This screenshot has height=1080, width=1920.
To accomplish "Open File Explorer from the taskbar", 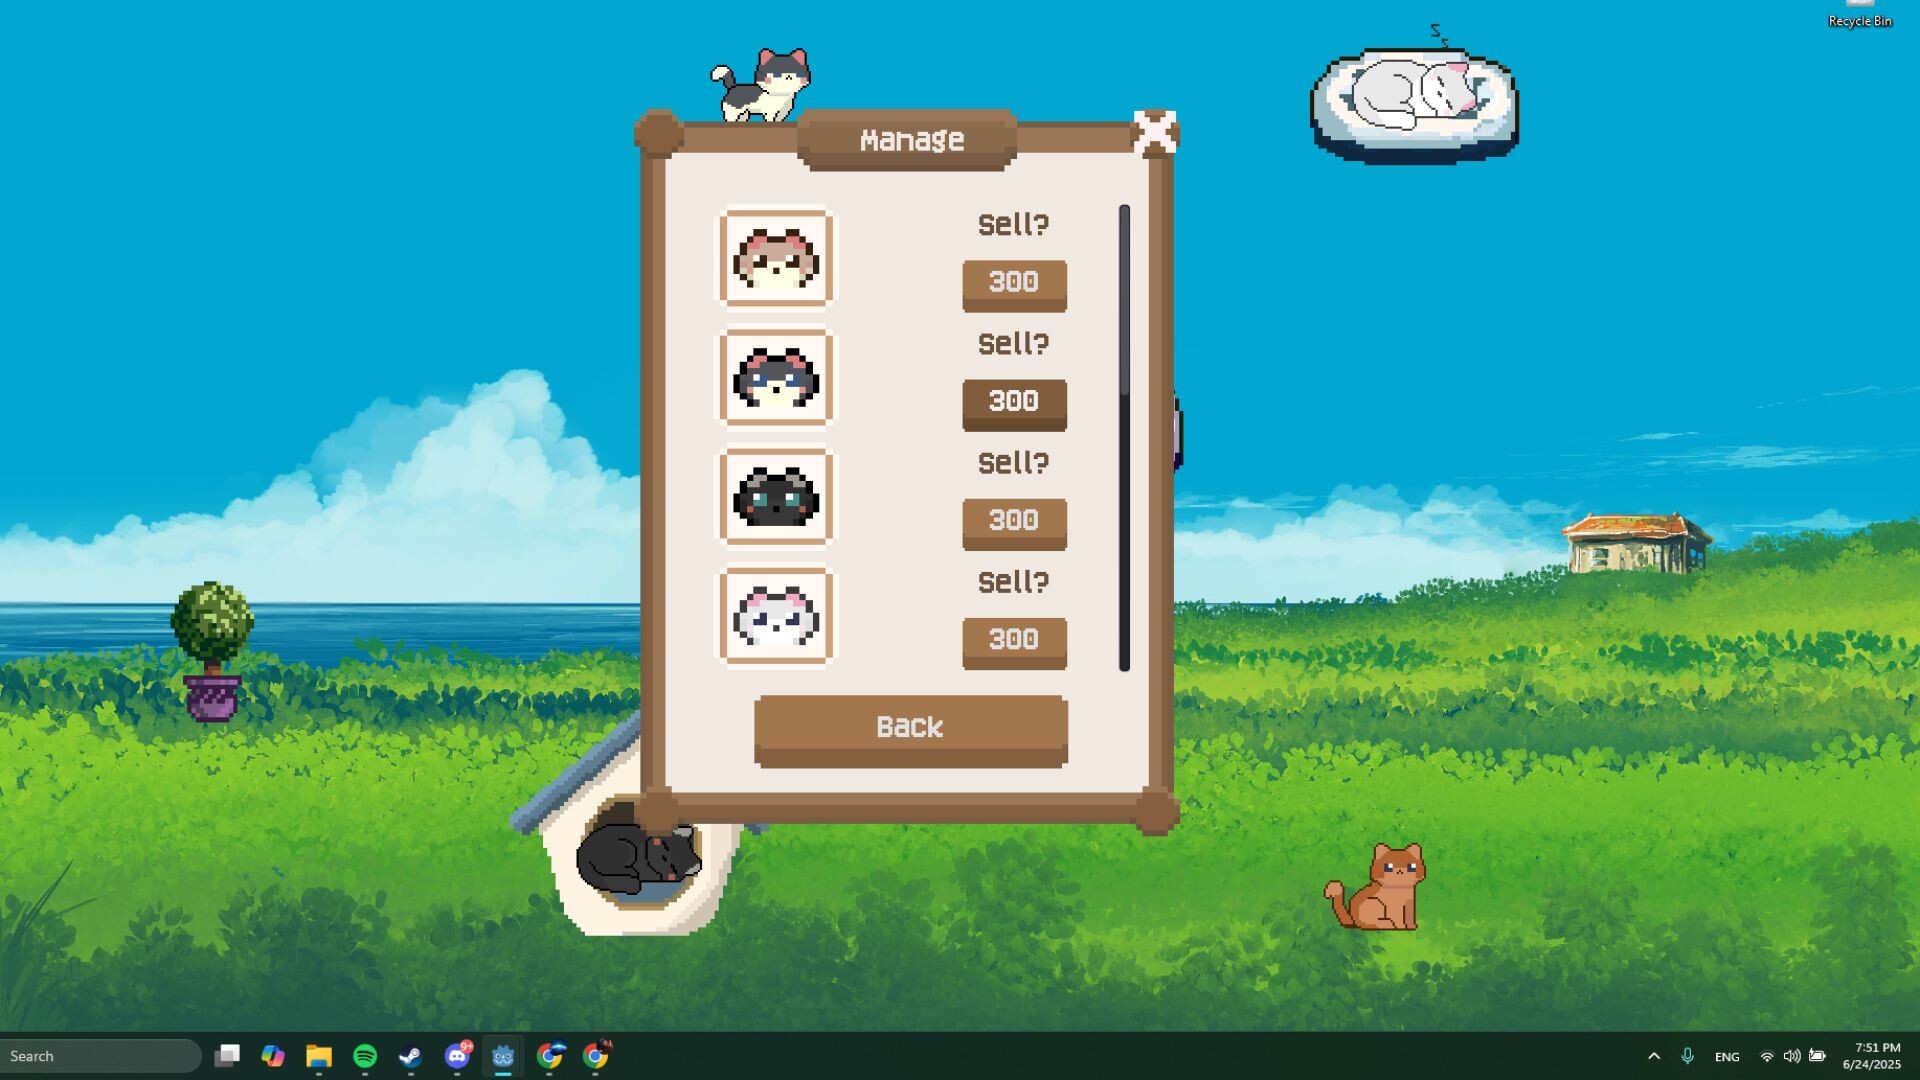I will [x=318, y=1055].
